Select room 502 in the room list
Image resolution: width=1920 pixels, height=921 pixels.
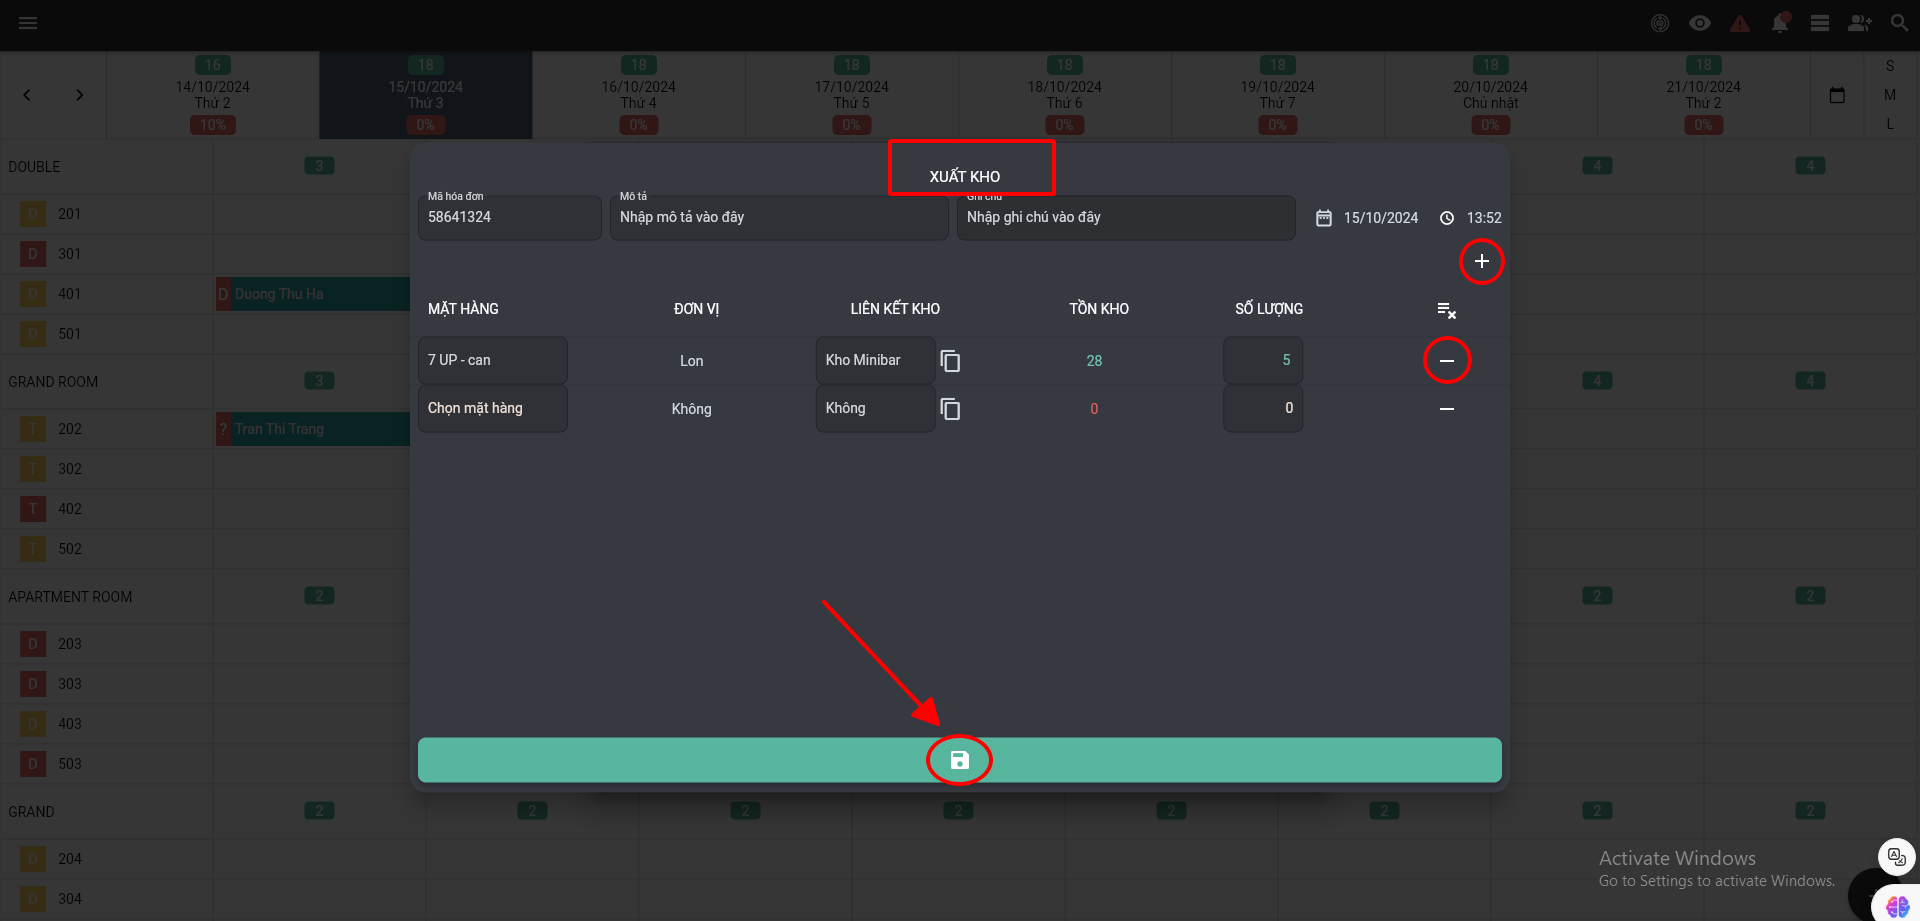click(x=69, y=549)
